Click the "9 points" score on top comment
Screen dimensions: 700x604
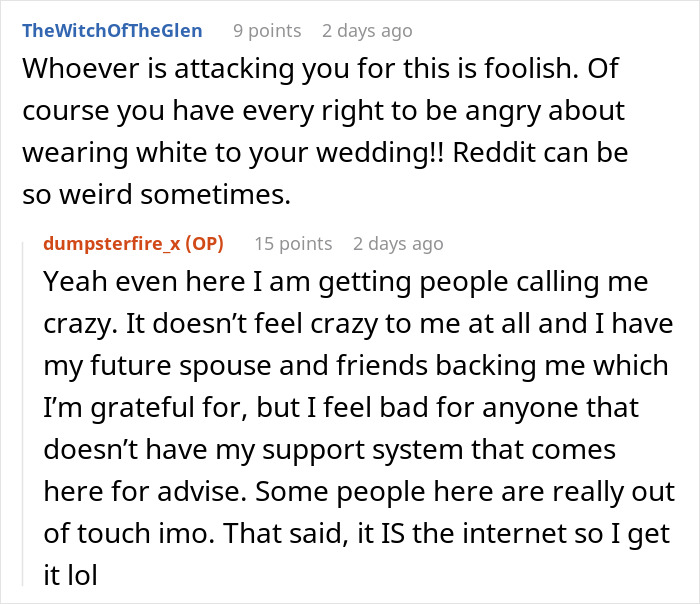267,31
